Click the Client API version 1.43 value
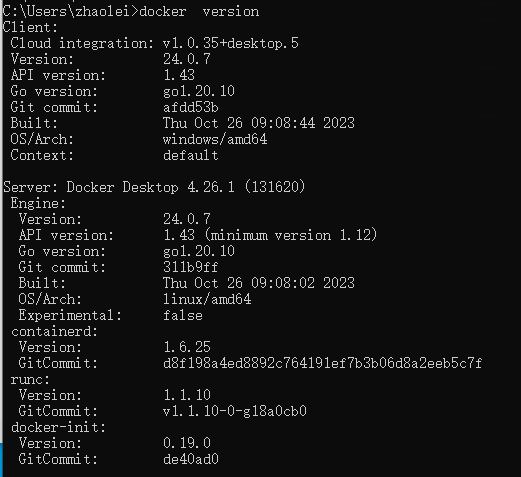 tap(179, 75)
